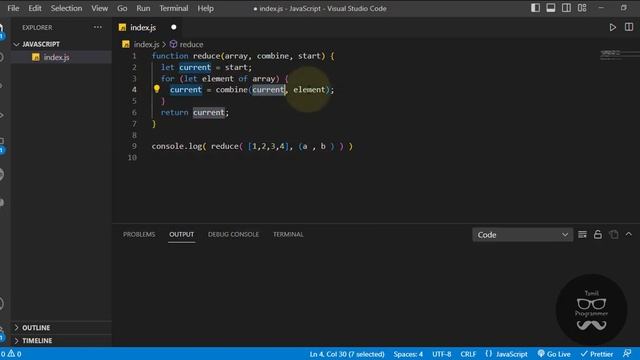The height and width of the screenshot is (360, 640).
Task: Start the Go Live server
Action: coord(554,354)
